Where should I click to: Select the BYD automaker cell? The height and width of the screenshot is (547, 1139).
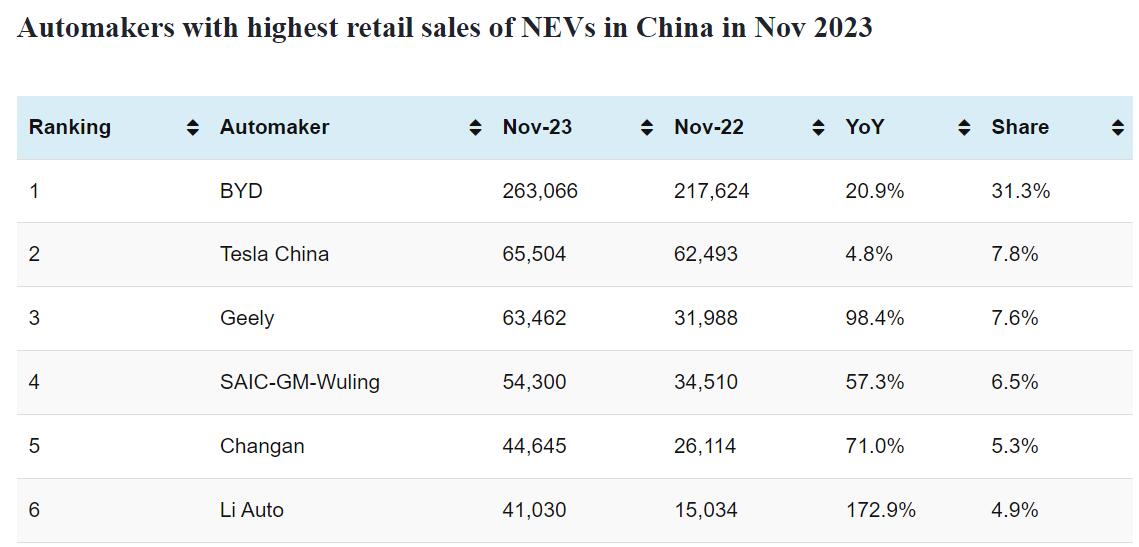coord(241,190)
